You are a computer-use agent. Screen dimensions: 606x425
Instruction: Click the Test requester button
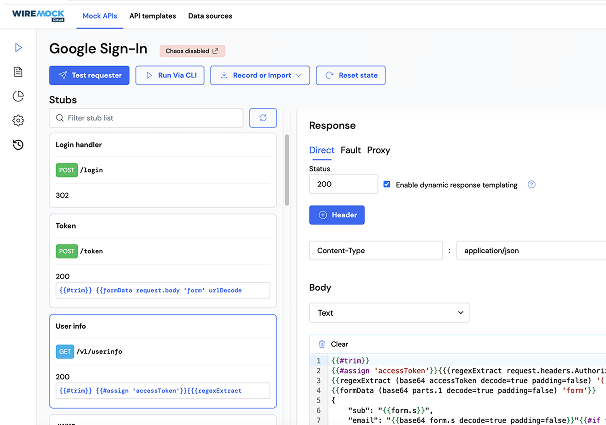tap(88, 75)
